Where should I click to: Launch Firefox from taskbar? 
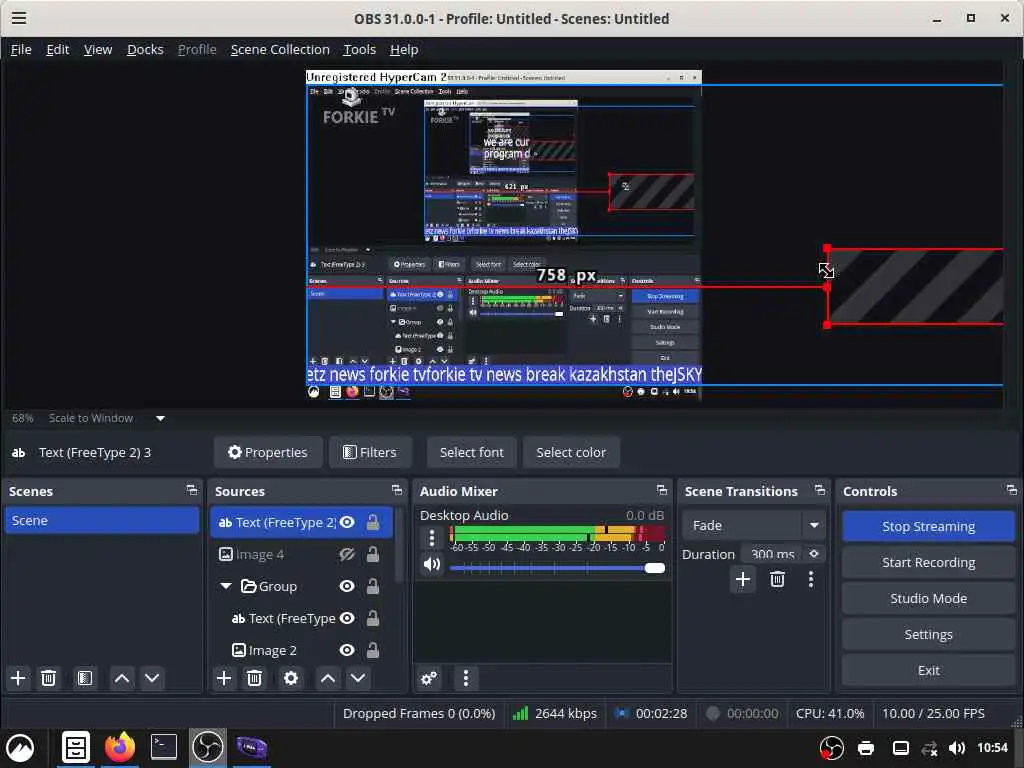point(120,746)
